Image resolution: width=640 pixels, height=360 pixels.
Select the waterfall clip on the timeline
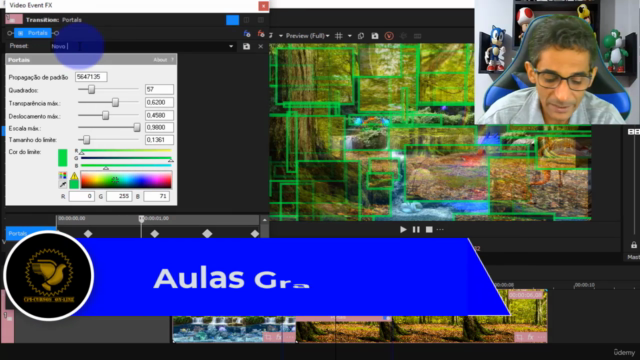pos(234,329)
